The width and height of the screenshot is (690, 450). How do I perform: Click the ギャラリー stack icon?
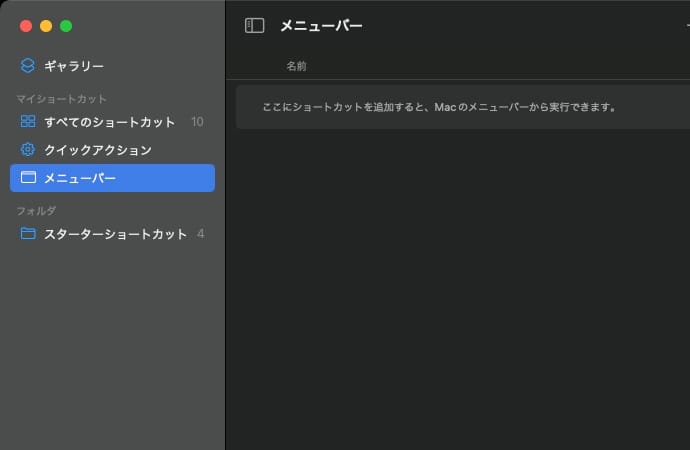point(28,66)
